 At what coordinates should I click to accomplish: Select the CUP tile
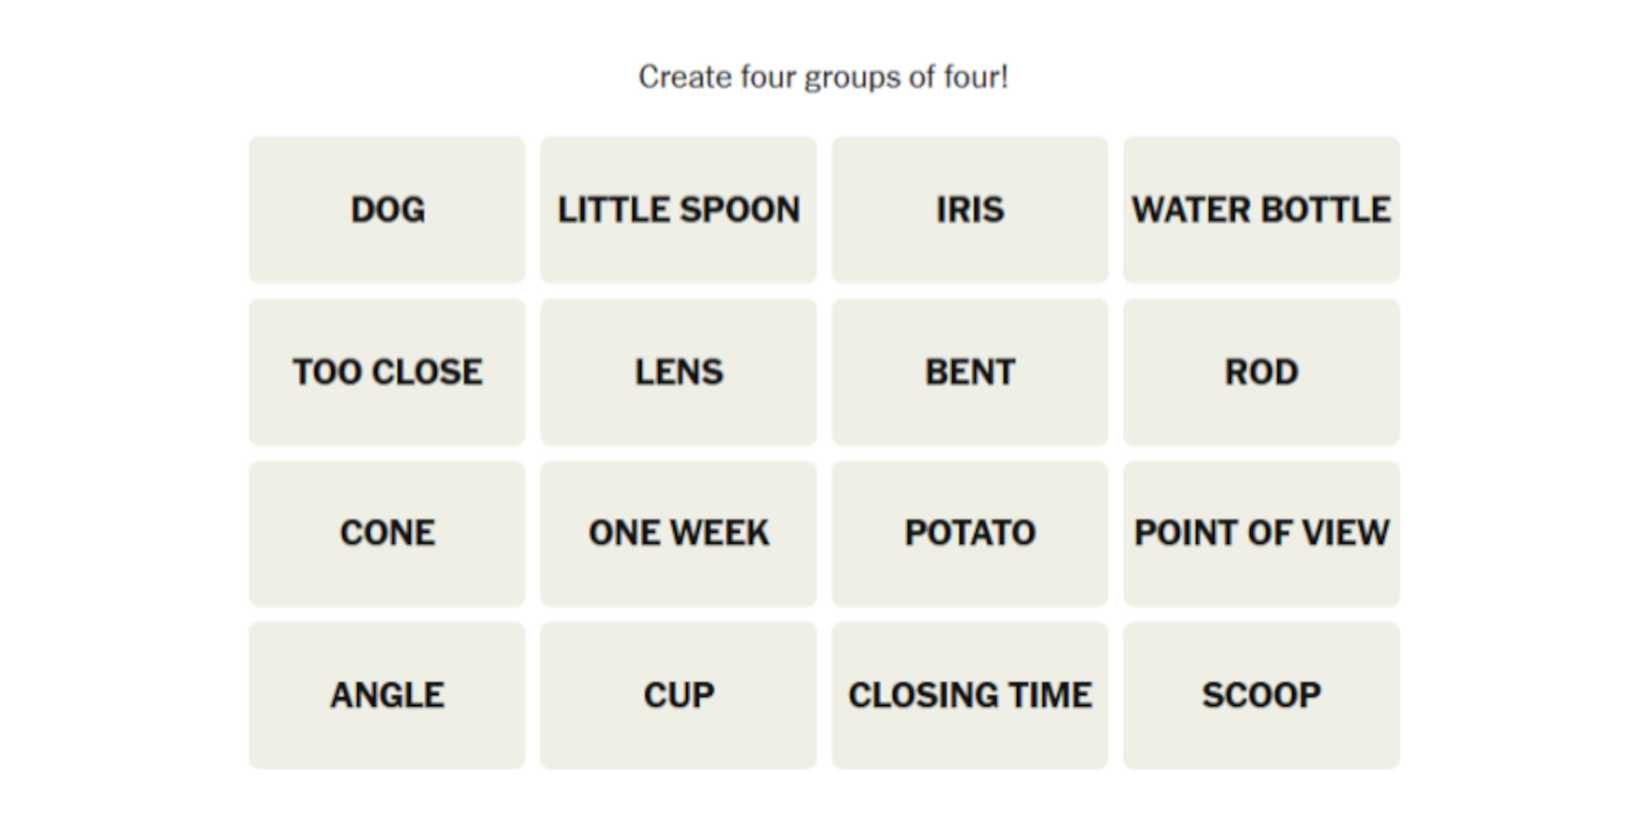click(x=678, y=695)
